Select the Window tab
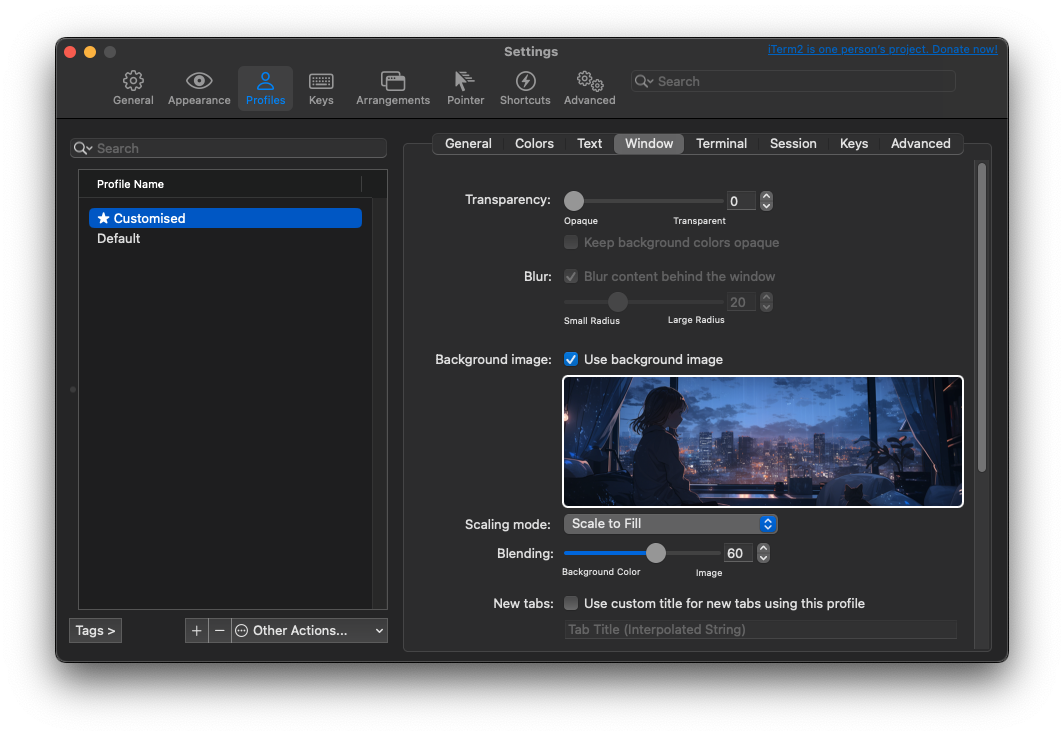Screen dimensions: 1064x736 pyautogui.click(x=649, y=143)
